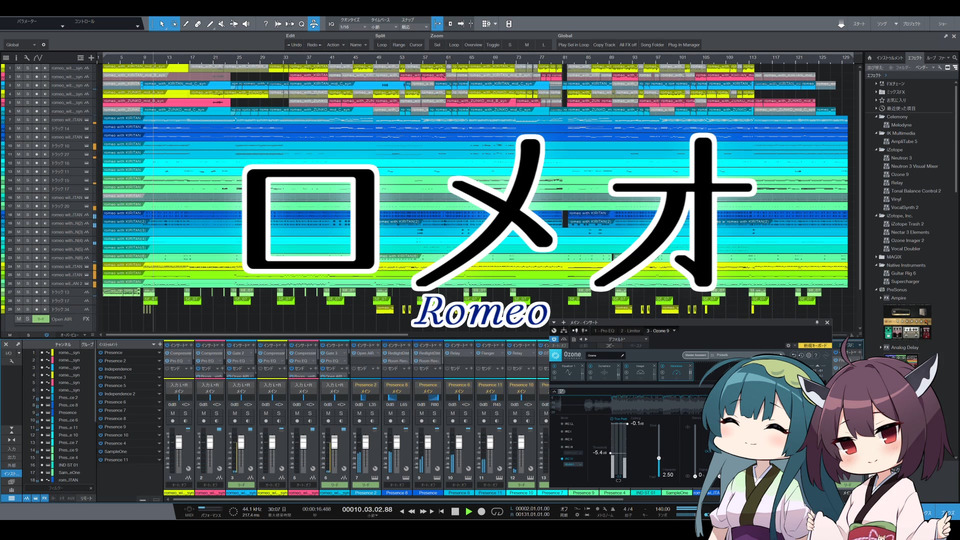
Task: Click the Zoom Overview button
Action: [473, 45]
